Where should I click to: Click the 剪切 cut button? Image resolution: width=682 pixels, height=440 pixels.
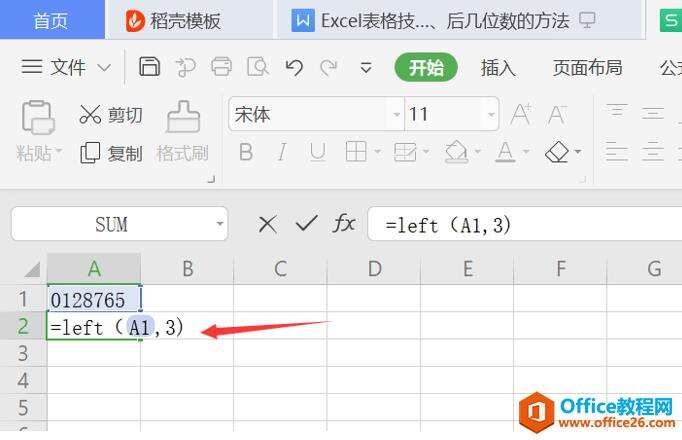pyautogui.click(x=110, y=115)
